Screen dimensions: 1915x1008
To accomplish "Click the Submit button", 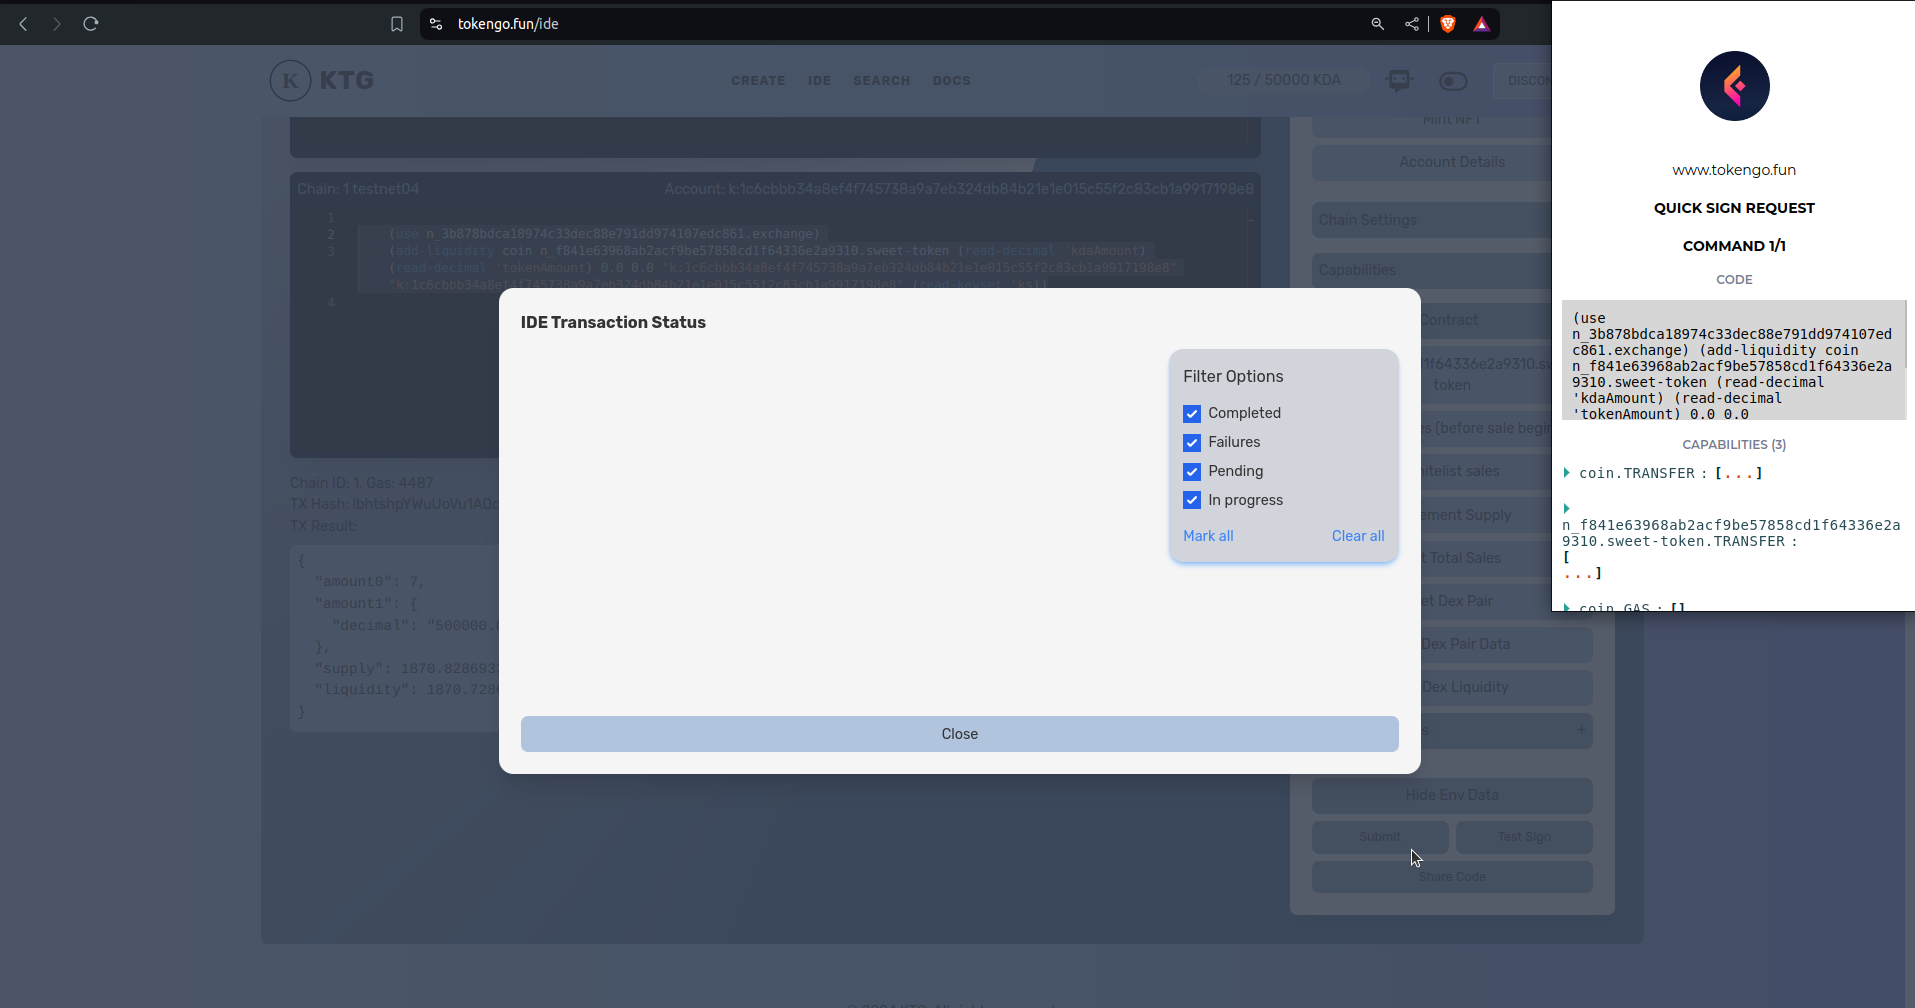I will pos(1379,837).
